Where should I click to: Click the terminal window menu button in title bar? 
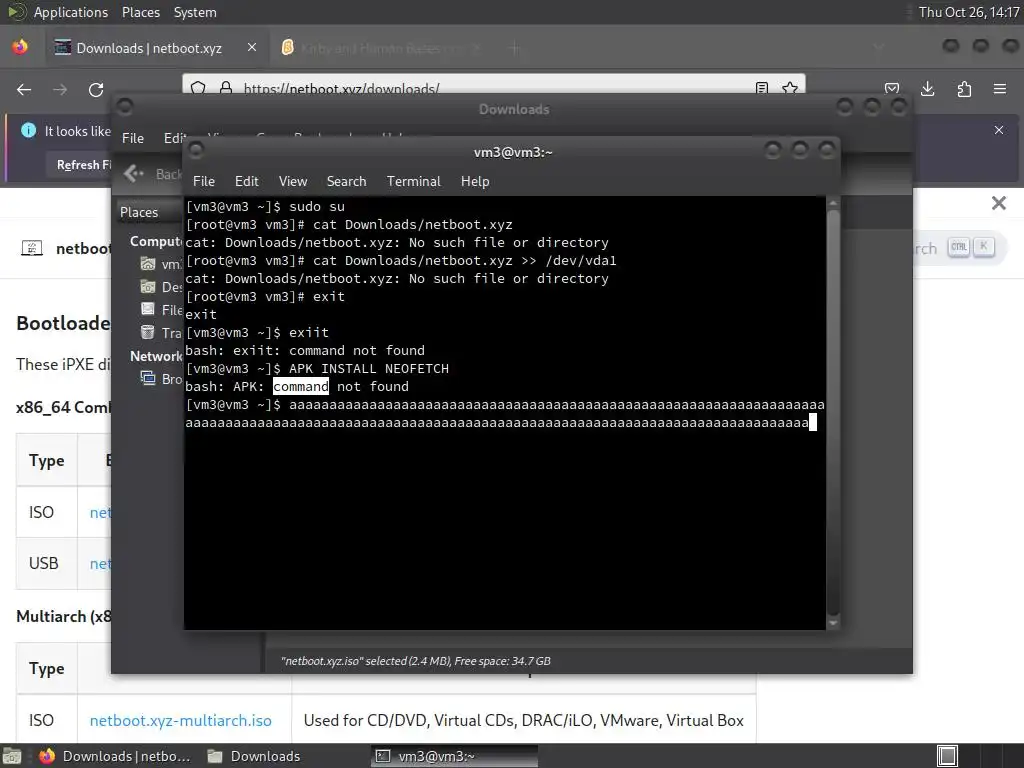pyautogui.click(x=195, y=151)
